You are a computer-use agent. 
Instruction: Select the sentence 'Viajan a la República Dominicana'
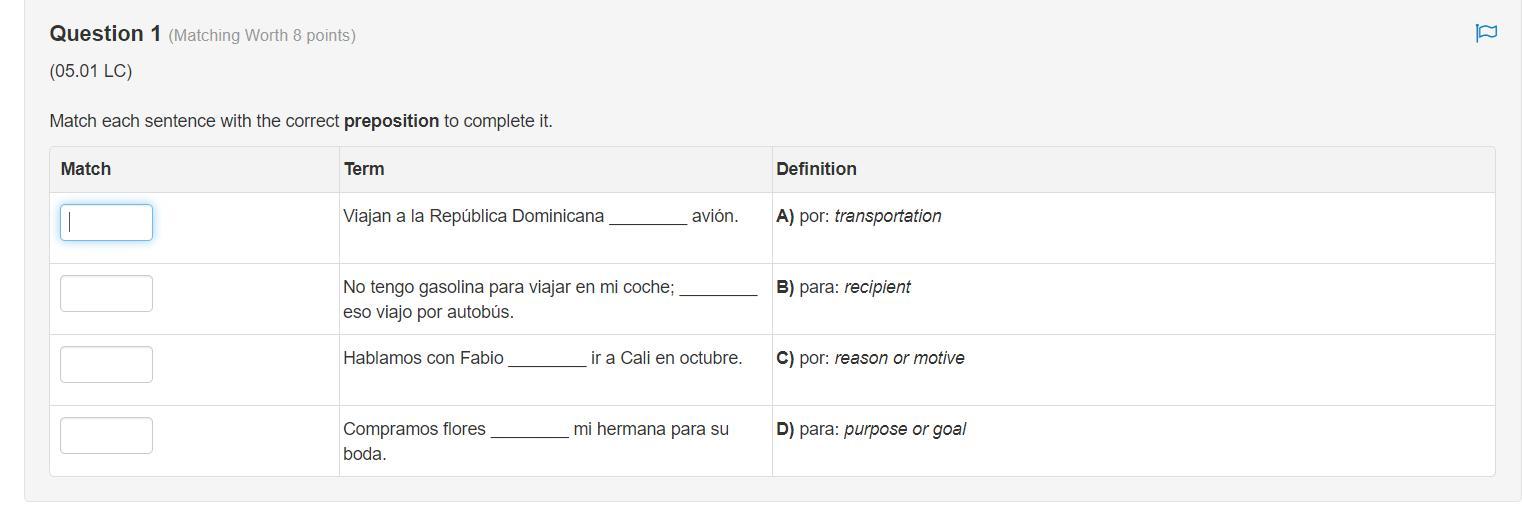click(x=473, y=216)
